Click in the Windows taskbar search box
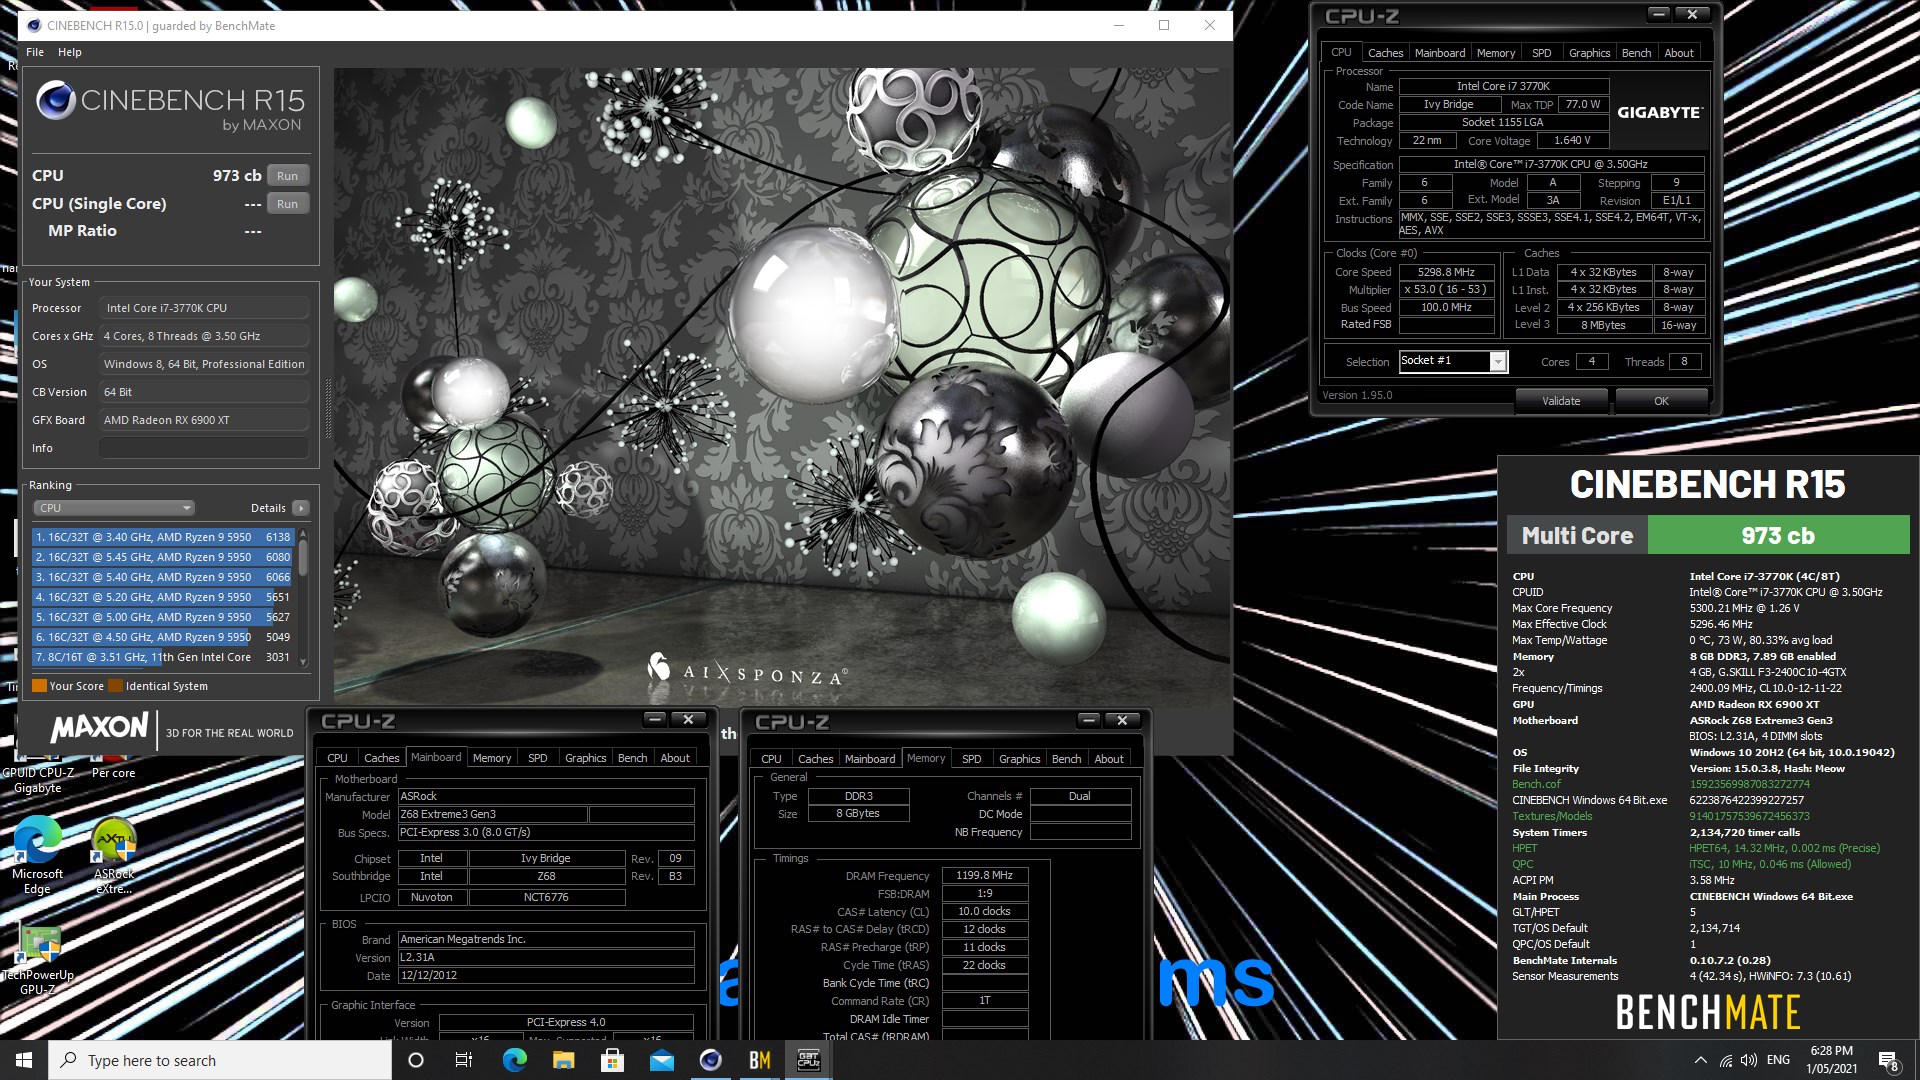 (220, 1060)
